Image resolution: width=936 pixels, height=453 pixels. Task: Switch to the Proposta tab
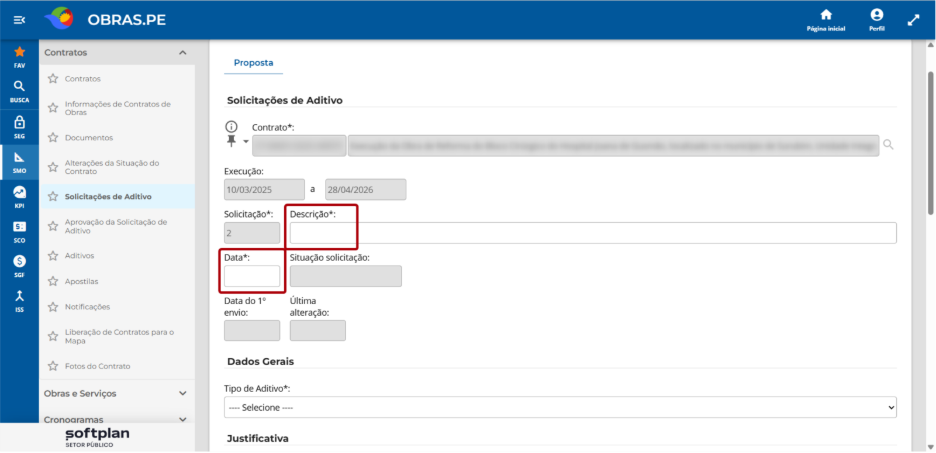click(253, 63)
